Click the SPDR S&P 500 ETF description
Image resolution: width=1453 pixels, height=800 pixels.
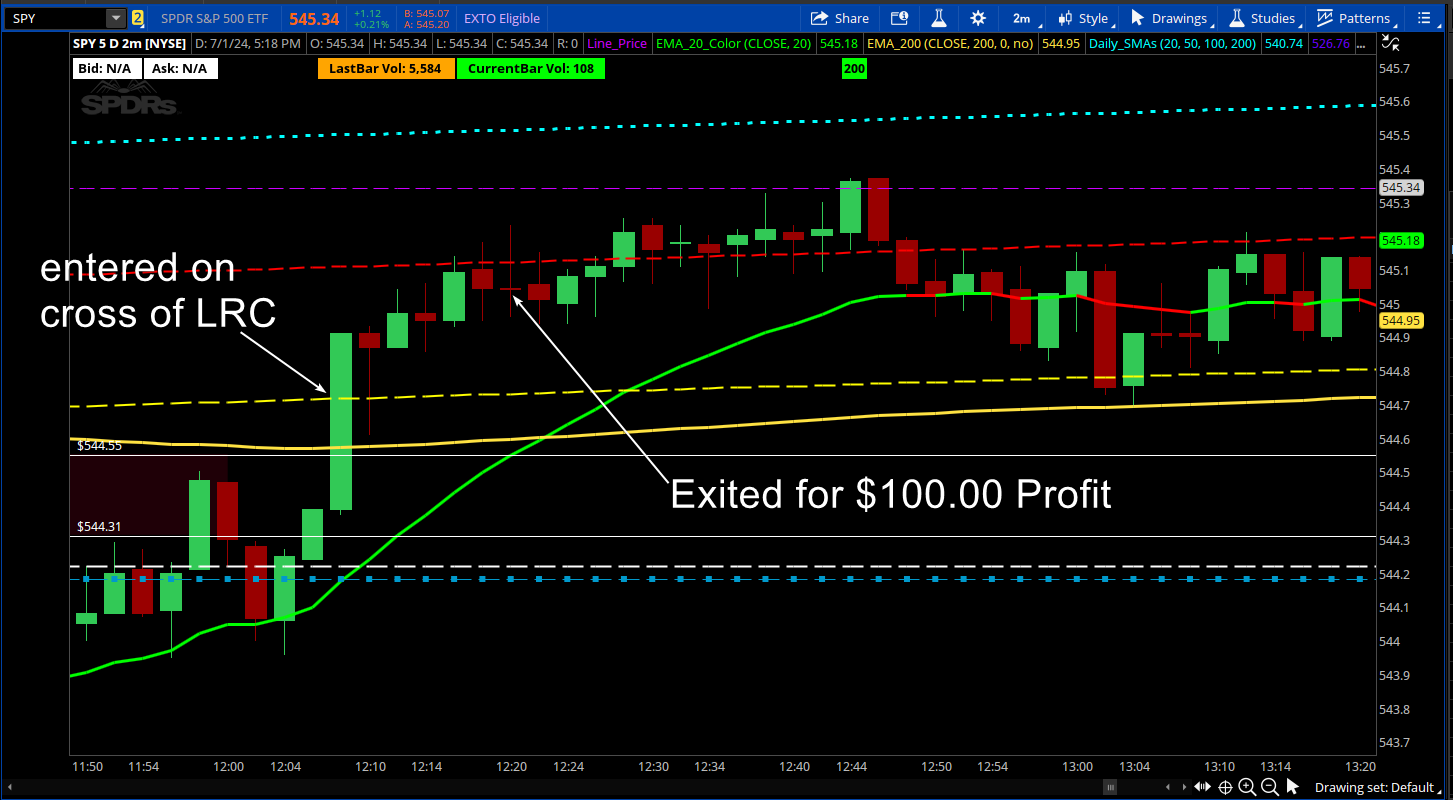(x=214, y=18)
